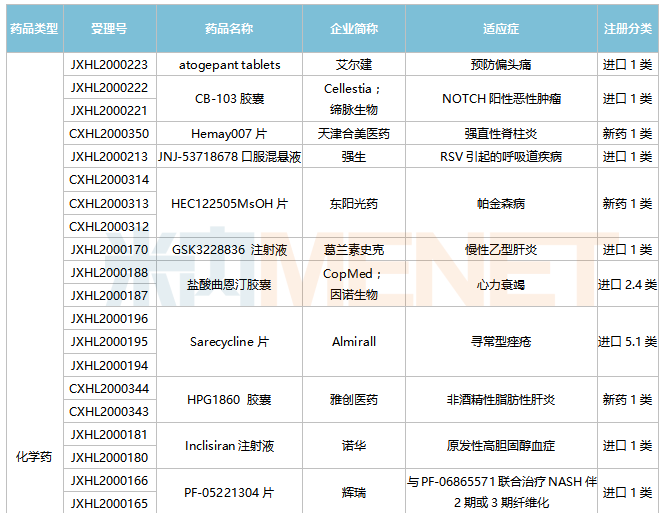Viewport: 663px width, 513px height.
Task: Select the 受理号 column header
Action: coord(110,29)
